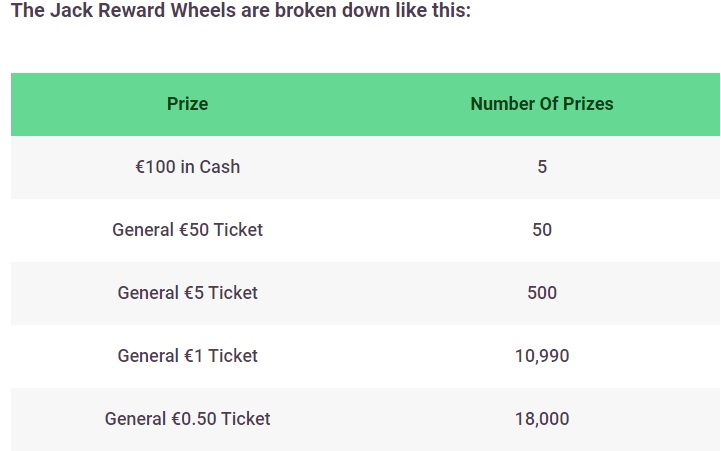Click the word General in €0.50 row

135,419
